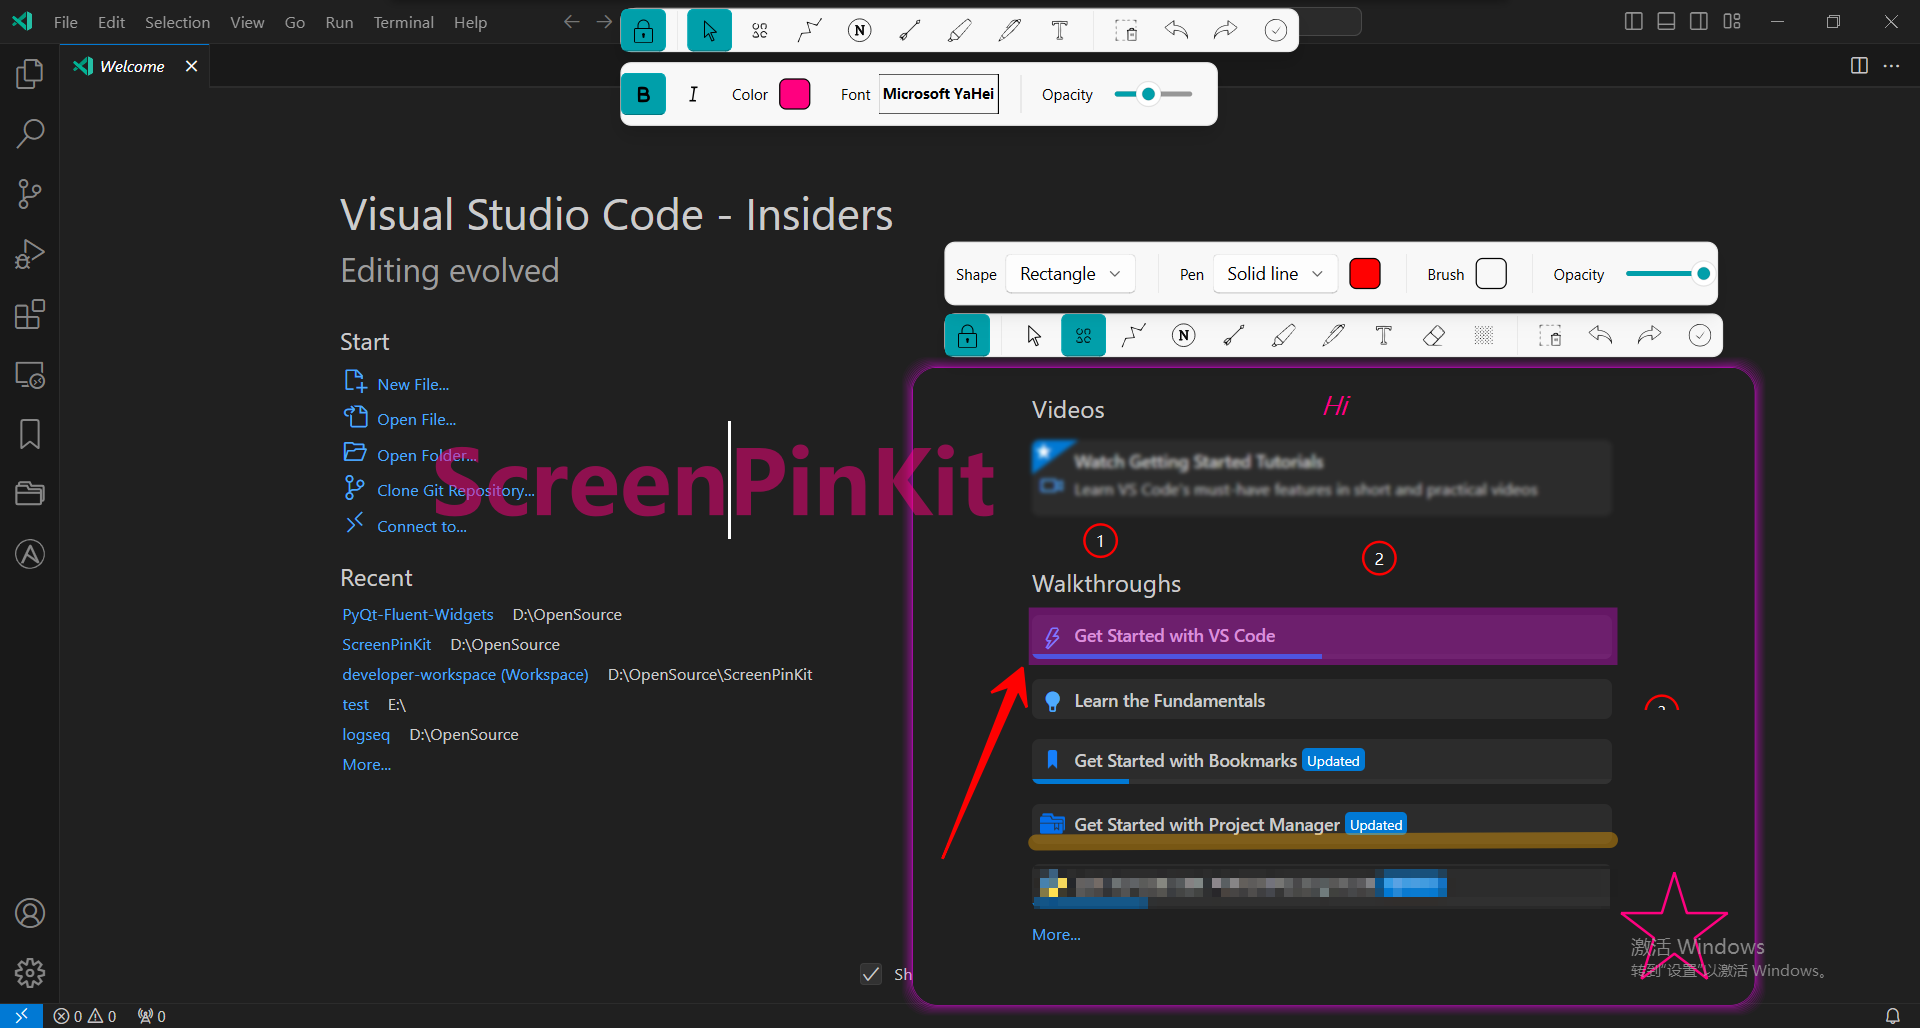Uncheck the show welcome page checkbox
1920x1028 pixels.
pos(871,974)
